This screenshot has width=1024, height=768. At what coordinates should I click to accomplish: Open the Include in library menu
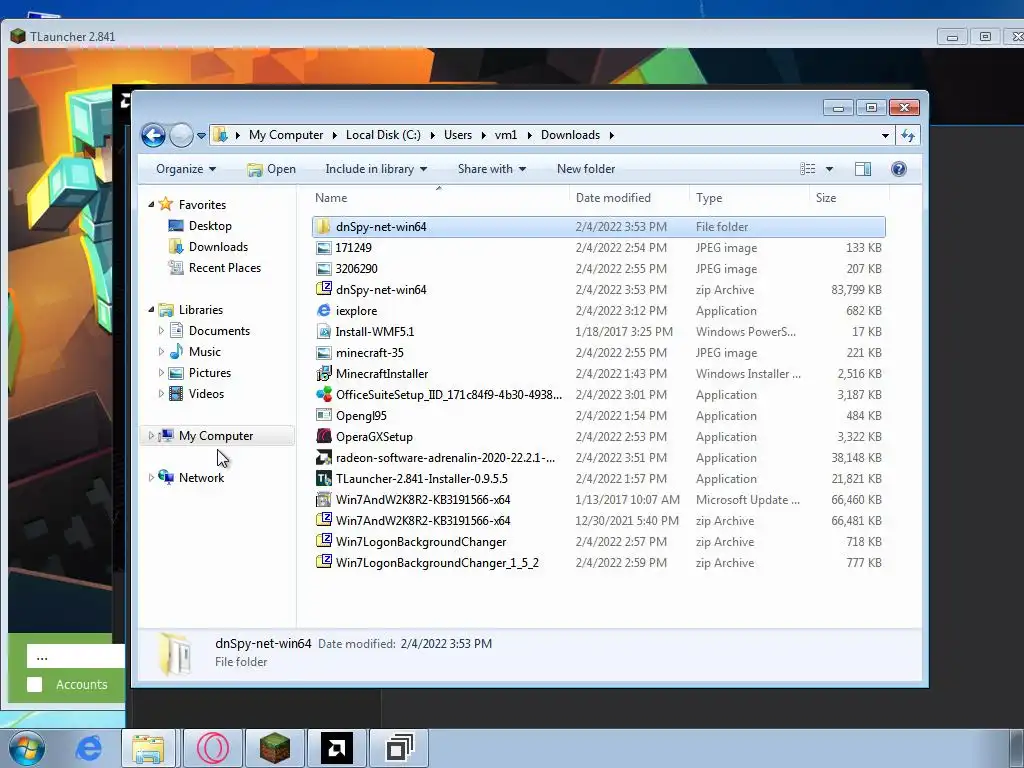pos(376,169)
